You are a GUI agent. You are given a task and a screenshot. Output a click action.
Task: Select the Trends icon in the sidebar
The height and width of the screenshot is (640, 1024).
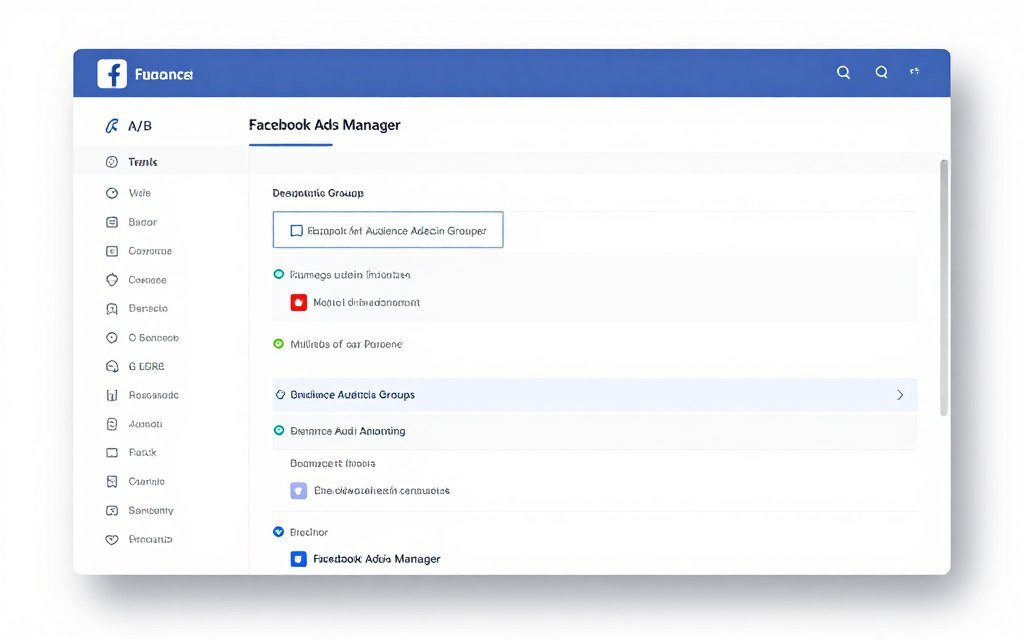(x=110, y=161)
